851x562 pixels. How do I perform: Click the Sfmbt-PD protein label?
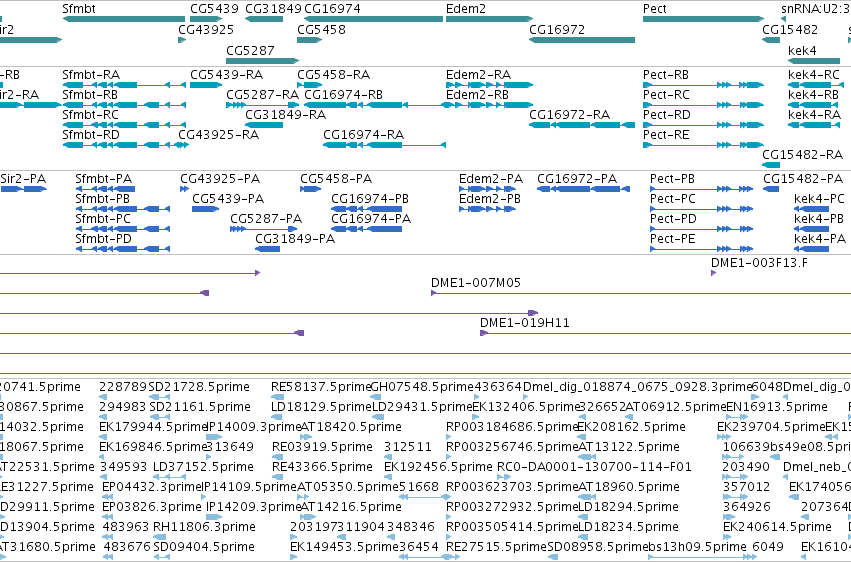point(104,239)
